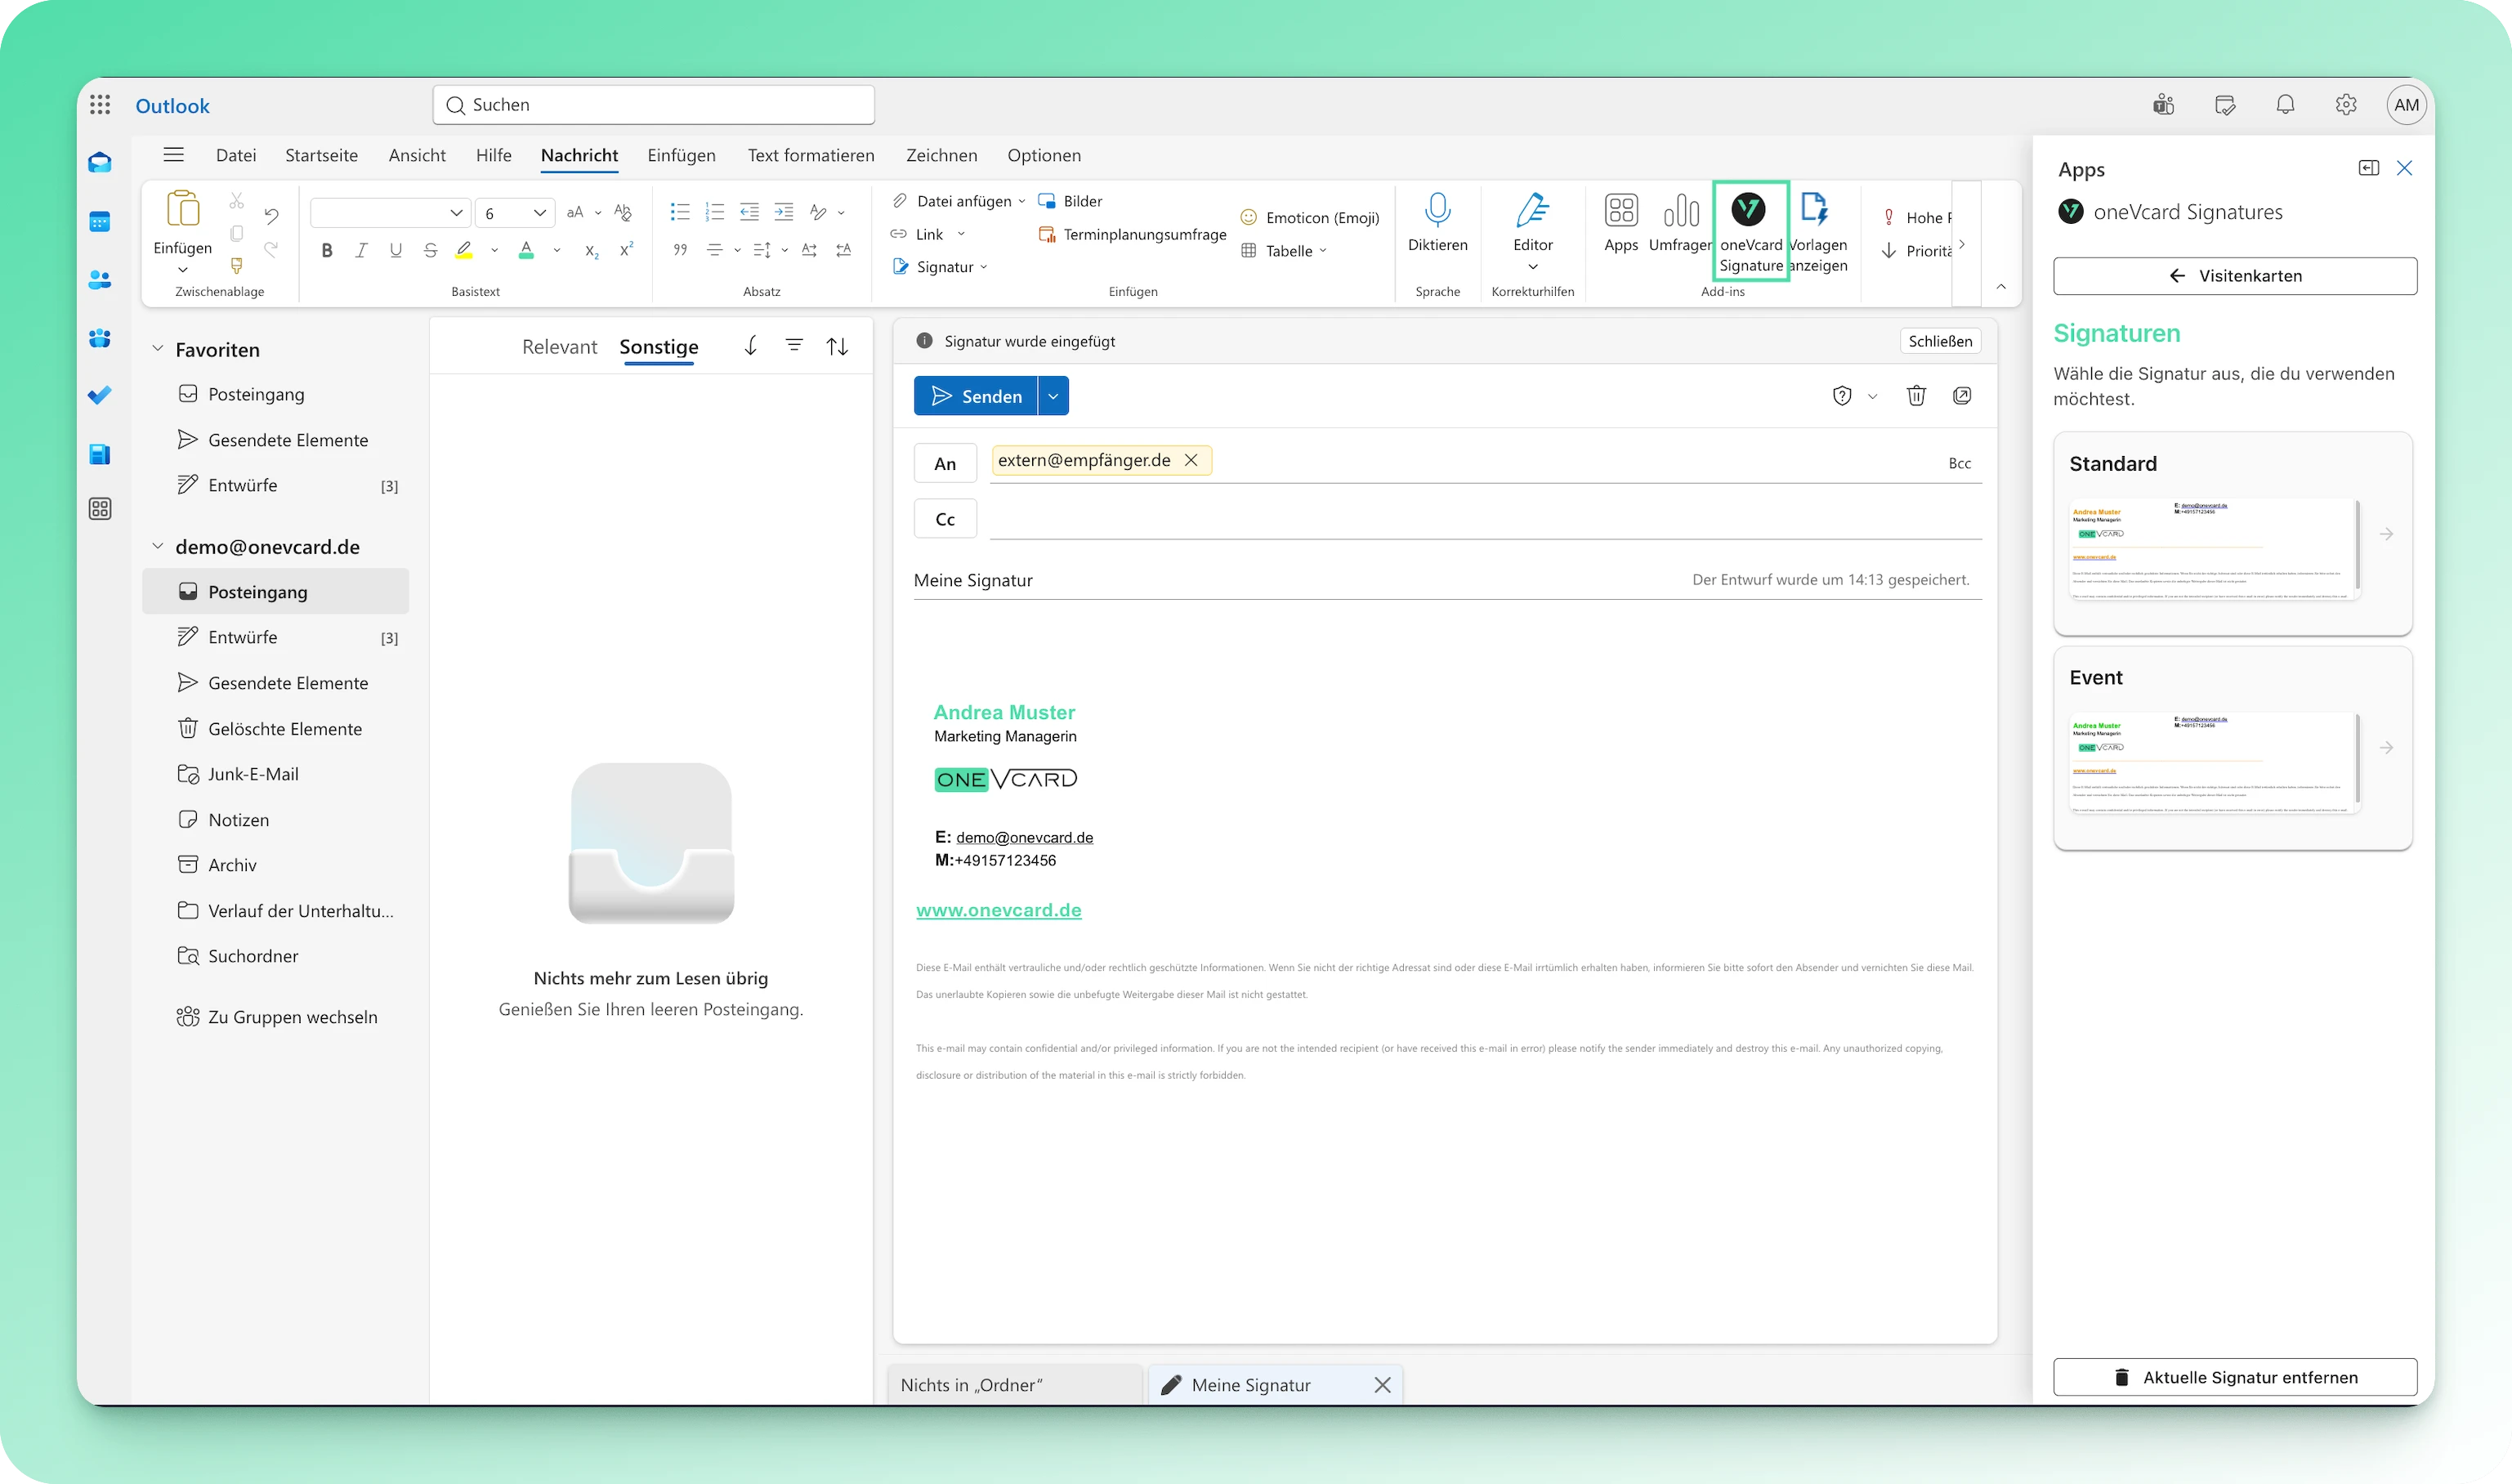Screen dimensions: 2512x1484
Task: Apply the font color swatch
Action: click(x=526, y=251)
